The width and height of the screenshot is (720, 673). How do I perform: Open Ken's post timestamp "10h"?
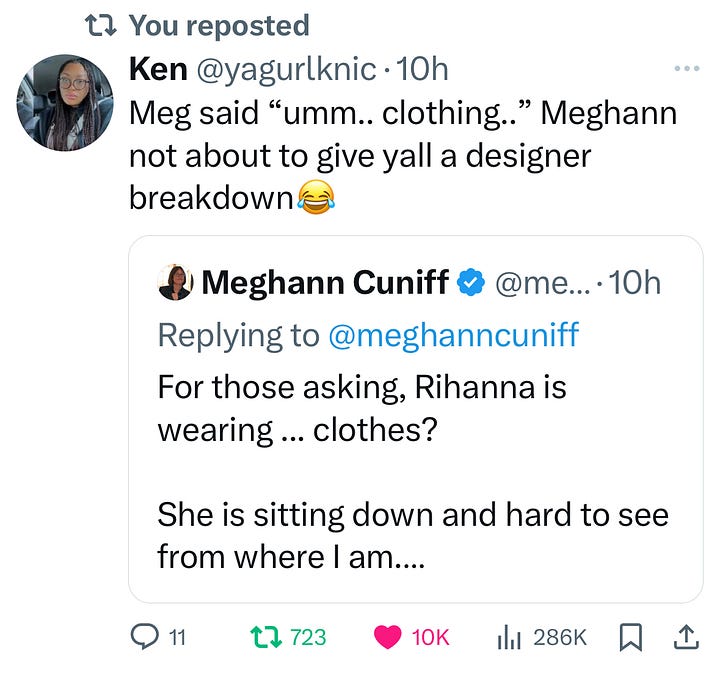point(423,69)
